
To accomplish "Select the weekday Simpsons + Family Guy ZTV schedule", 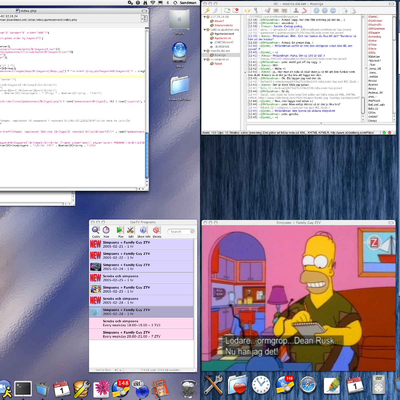I will coord(141,334).
